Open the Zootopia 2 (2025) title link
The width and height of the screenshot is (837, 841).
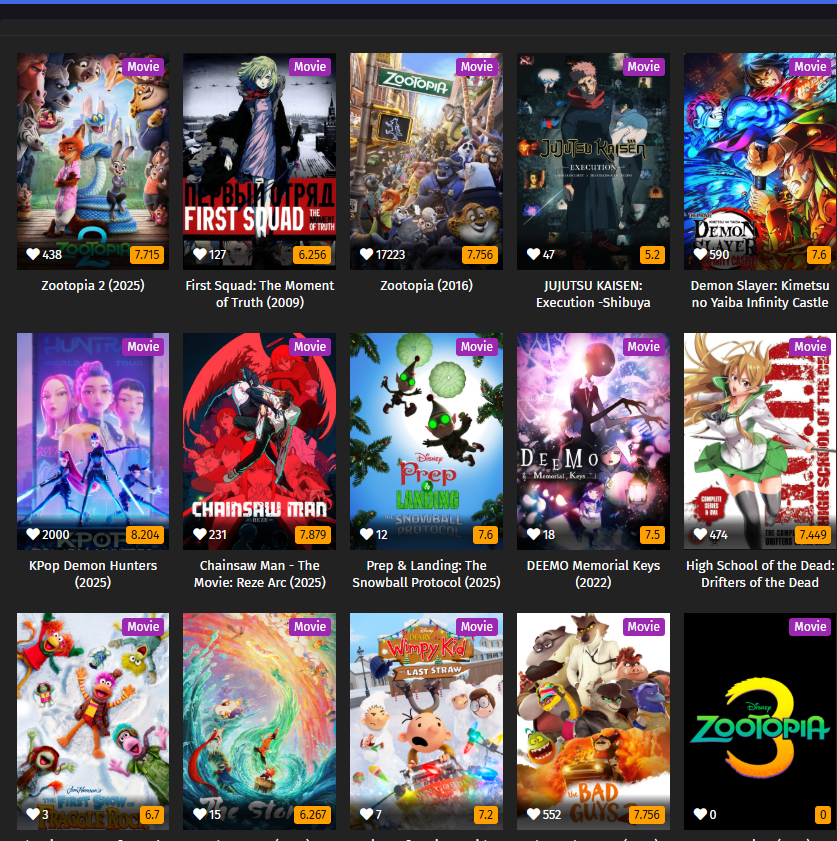coord(93,285)
